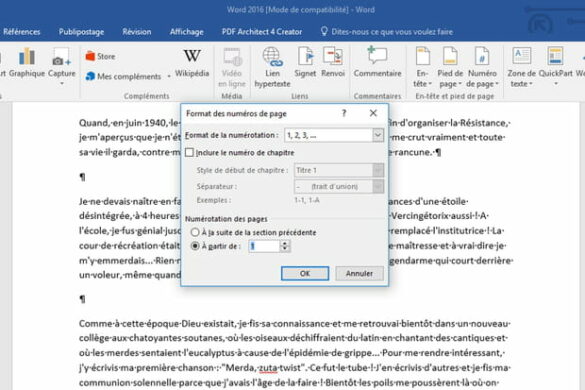Select the À partir de radio button
Viewport: 585px width, 390px height.
click(x=195, y=246)
